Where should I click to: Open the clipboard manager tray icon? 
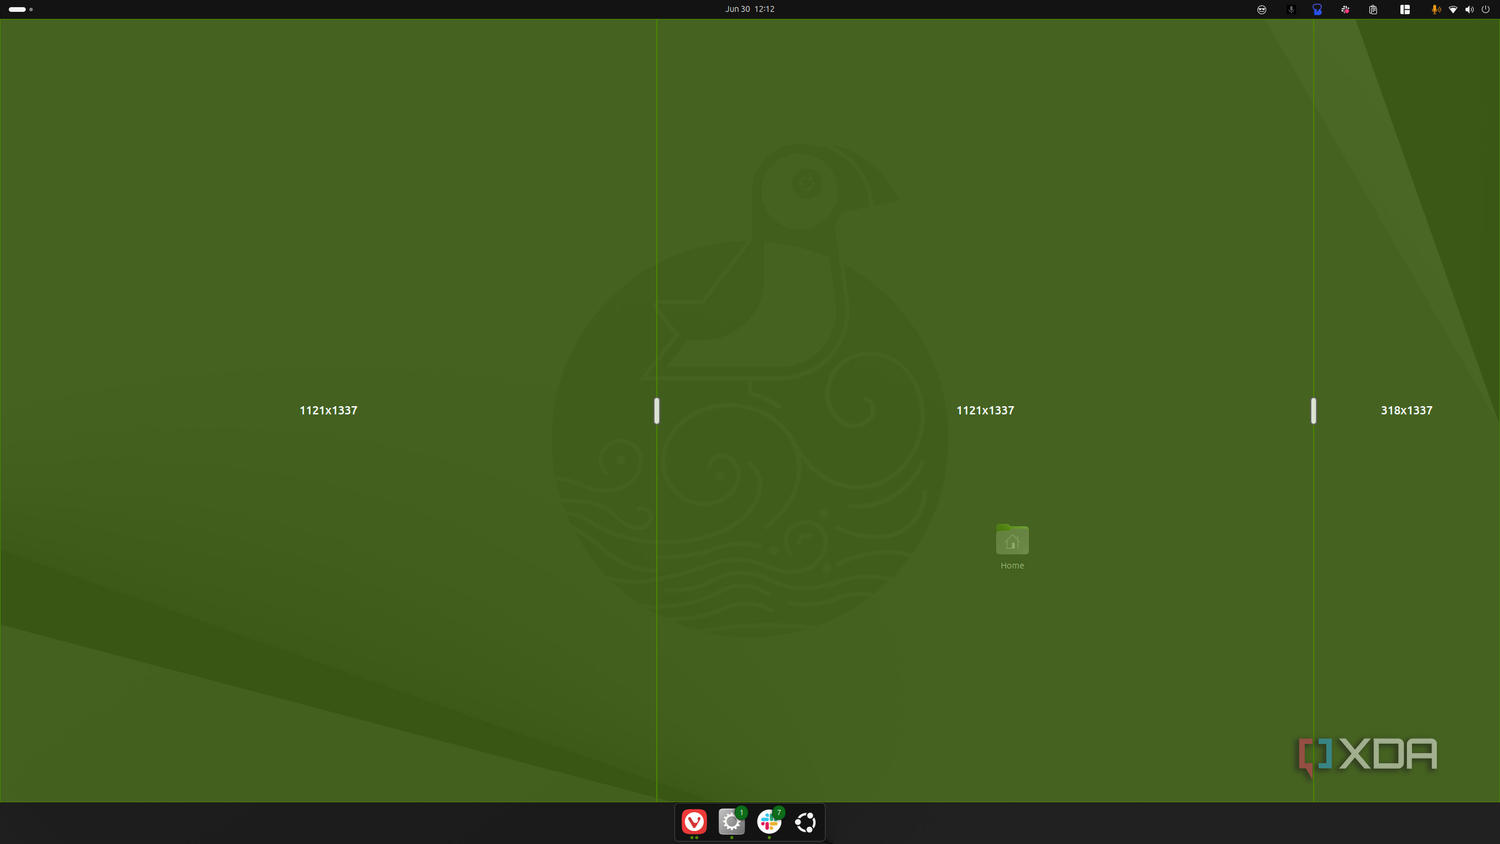[x=1373, y=9]
